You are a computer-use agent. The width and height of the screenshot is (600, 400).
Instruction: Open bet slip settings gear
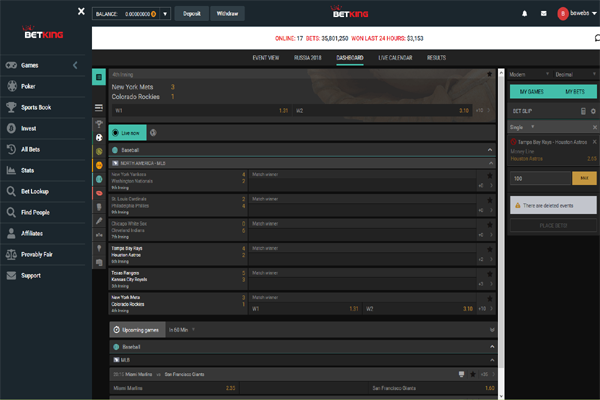pos(593,111)
